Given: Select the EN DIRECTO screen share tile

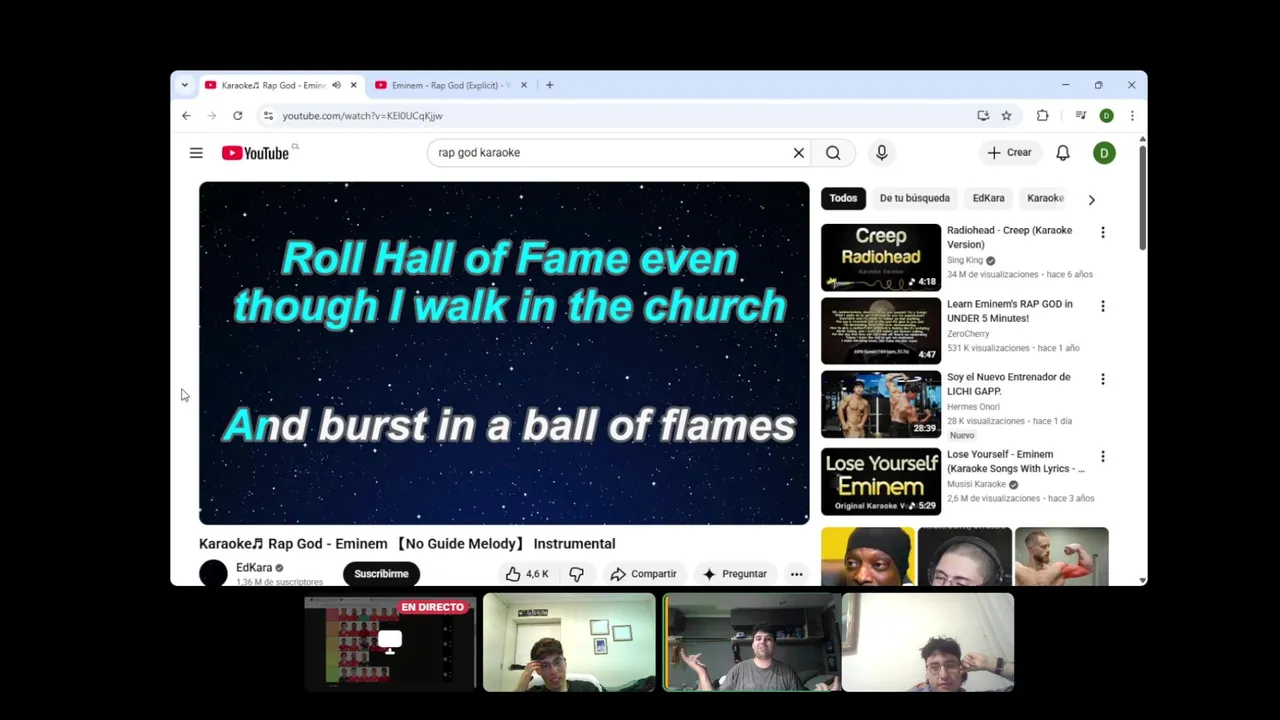Looking at the screenshot, I should pos(390,643).
